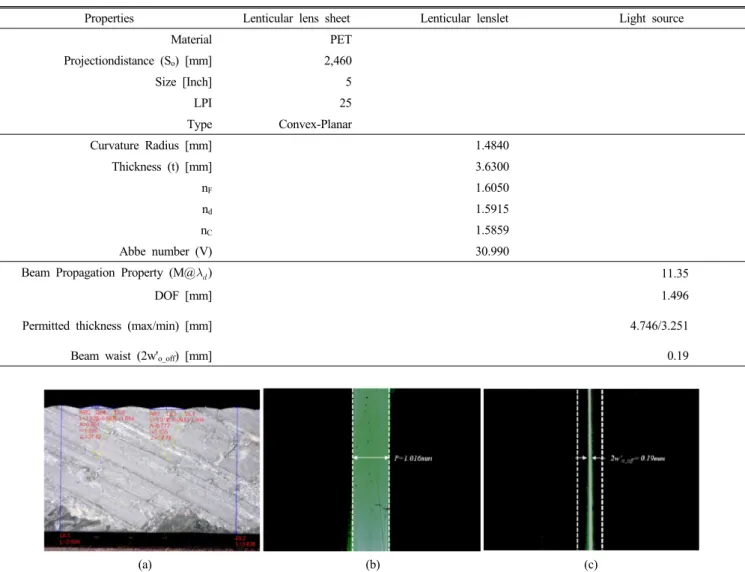Click the 'Lenticular lenslet' column header
Viewport: 745px width, 572px height.
coord(464,19)
